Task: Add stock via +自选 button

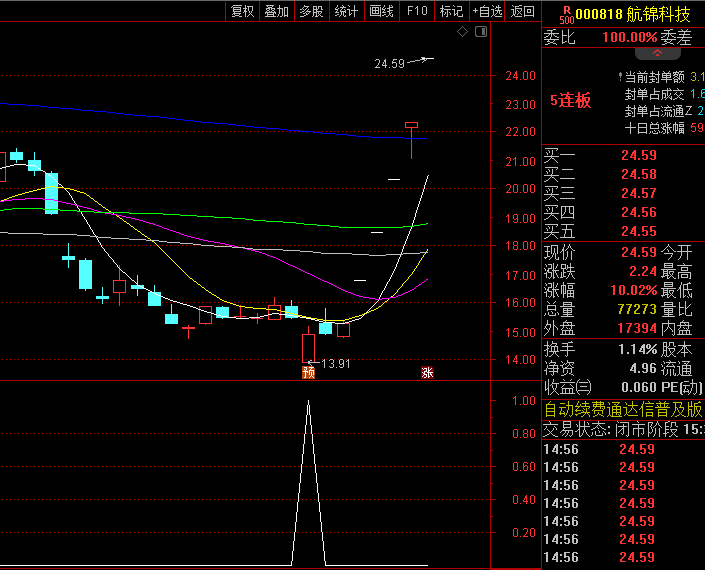Action: [x=487, y=11]
